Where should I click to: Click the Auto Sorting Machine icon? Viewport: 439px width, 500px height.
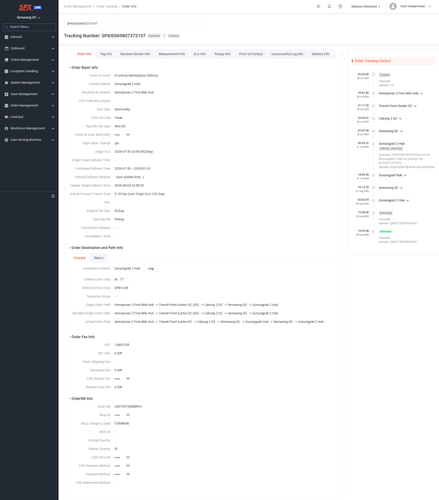click(x=6, y=140)
